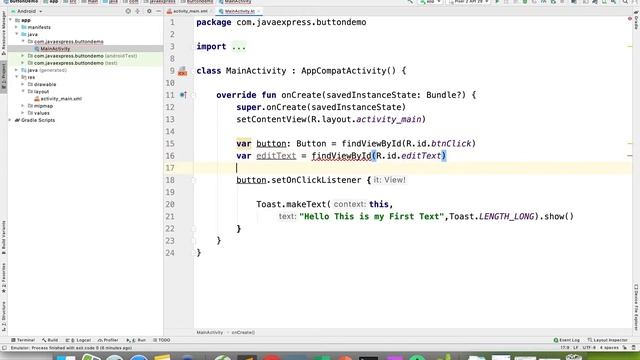Open the Favorites side tab
This screenshot has height=360, width=640.
tap(3, 278)
